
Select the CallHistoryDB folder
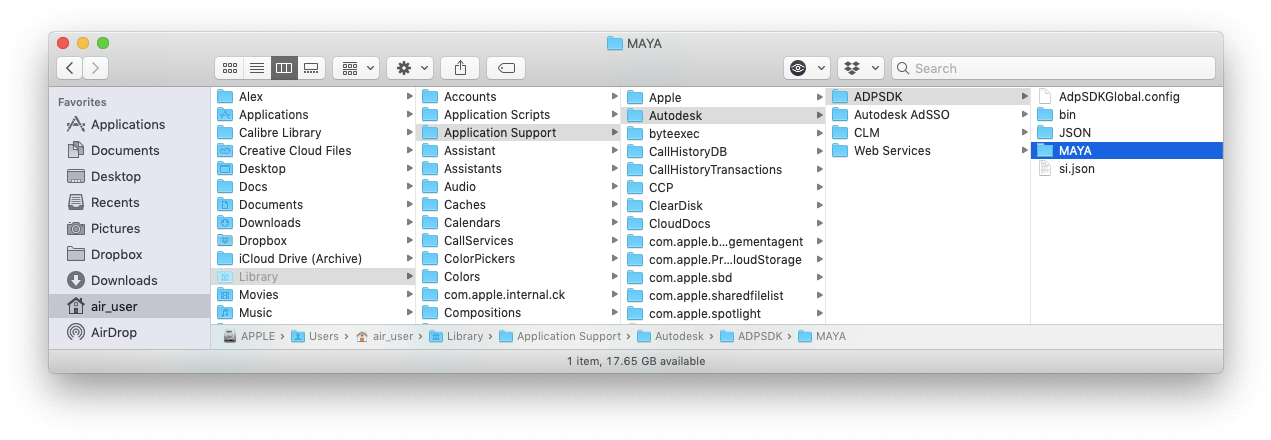pos(723,152)
